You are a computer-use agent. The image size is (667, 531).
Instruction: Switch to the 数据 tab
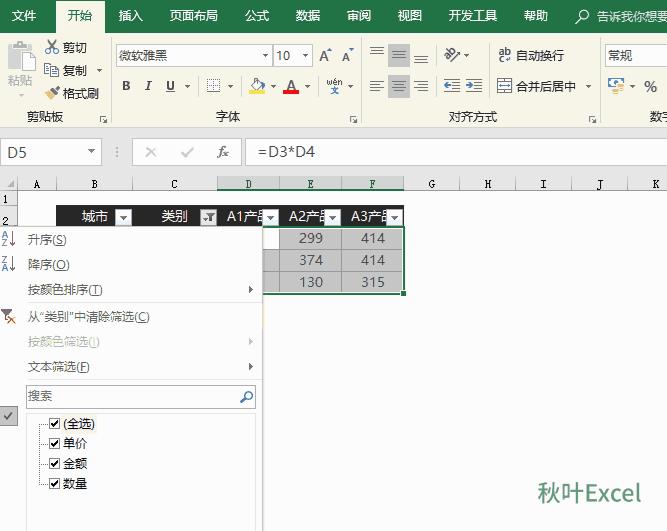point(308,16)
